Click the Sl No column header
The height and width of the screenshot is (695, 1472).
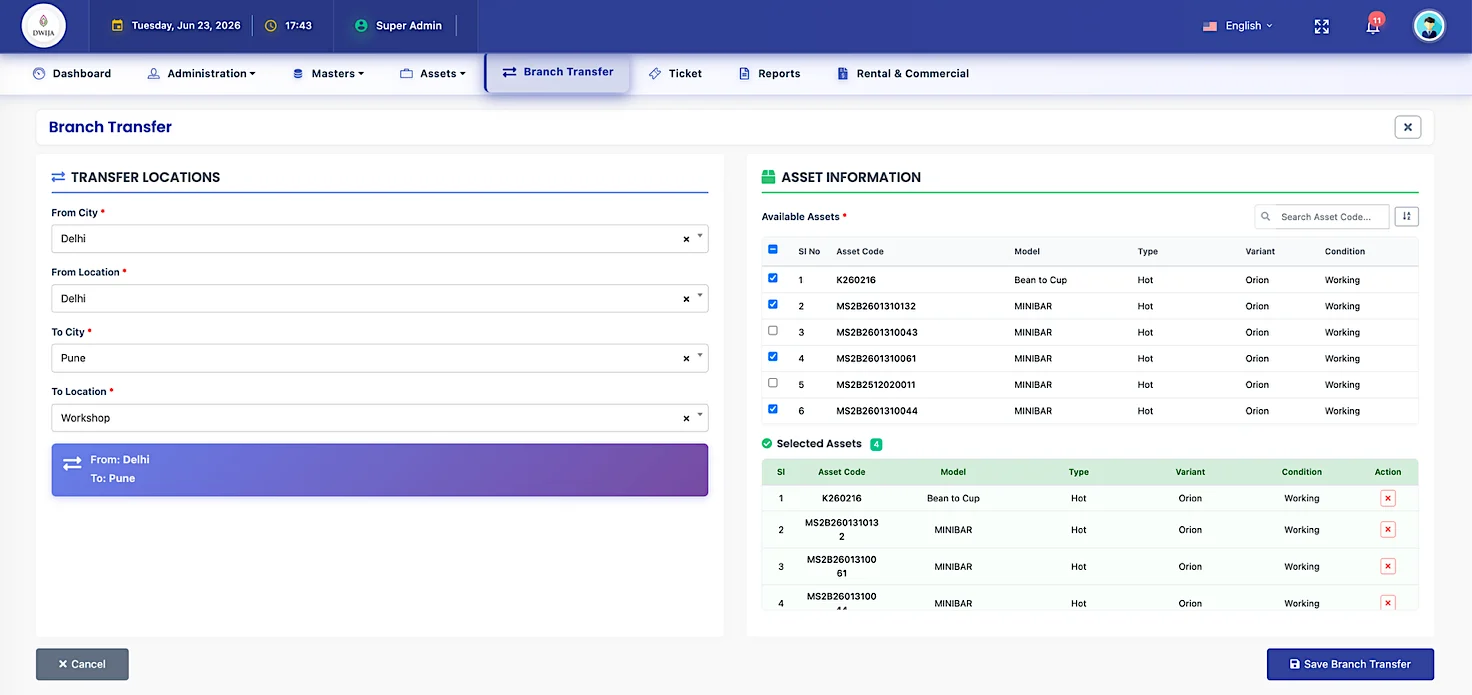click(x=809, y=251)
